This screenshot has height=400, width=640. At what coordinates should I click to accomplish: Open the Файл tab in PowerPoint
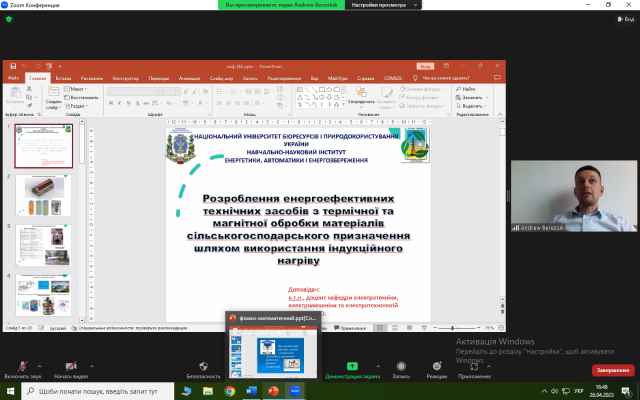click(13, 78)
